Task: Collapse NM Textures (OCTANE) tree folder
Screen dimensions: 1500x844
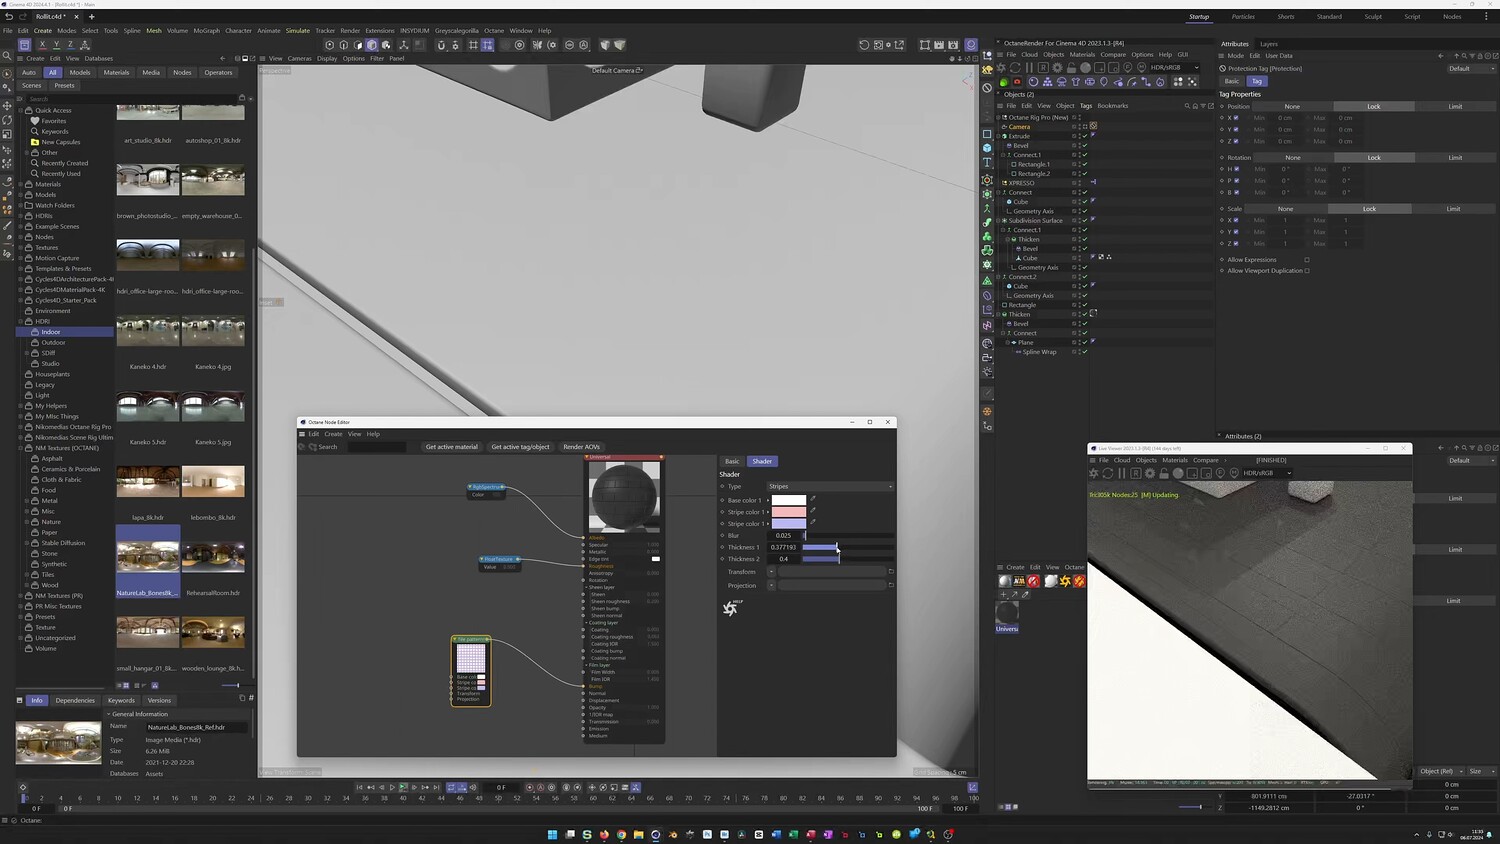Action: (x=21, y=448)
